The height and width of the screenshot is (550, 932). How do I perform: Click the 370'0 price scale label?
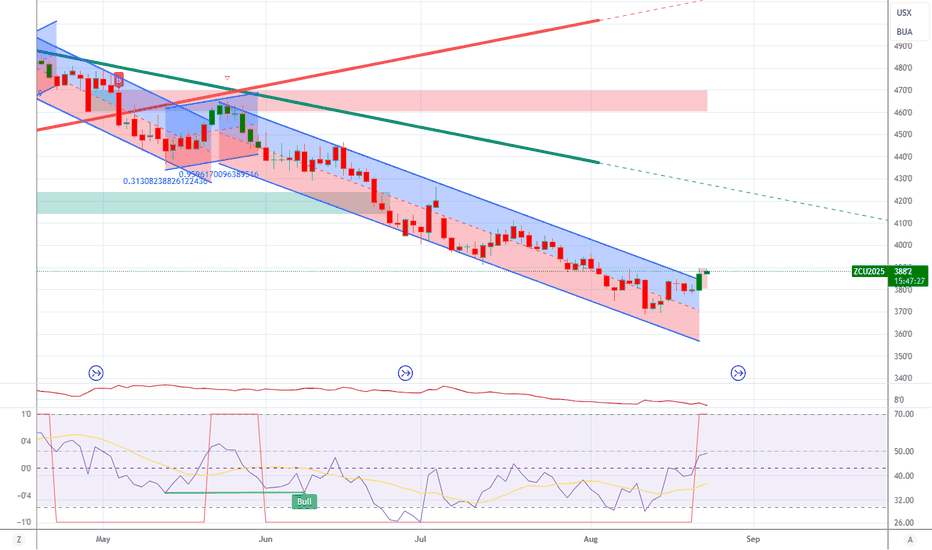pos(903,312)
